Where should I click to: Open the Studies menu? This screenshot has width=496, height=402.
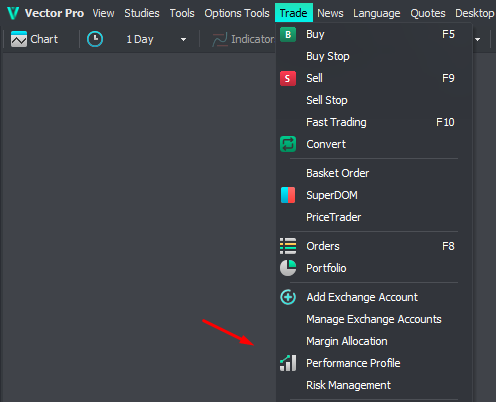142,13
